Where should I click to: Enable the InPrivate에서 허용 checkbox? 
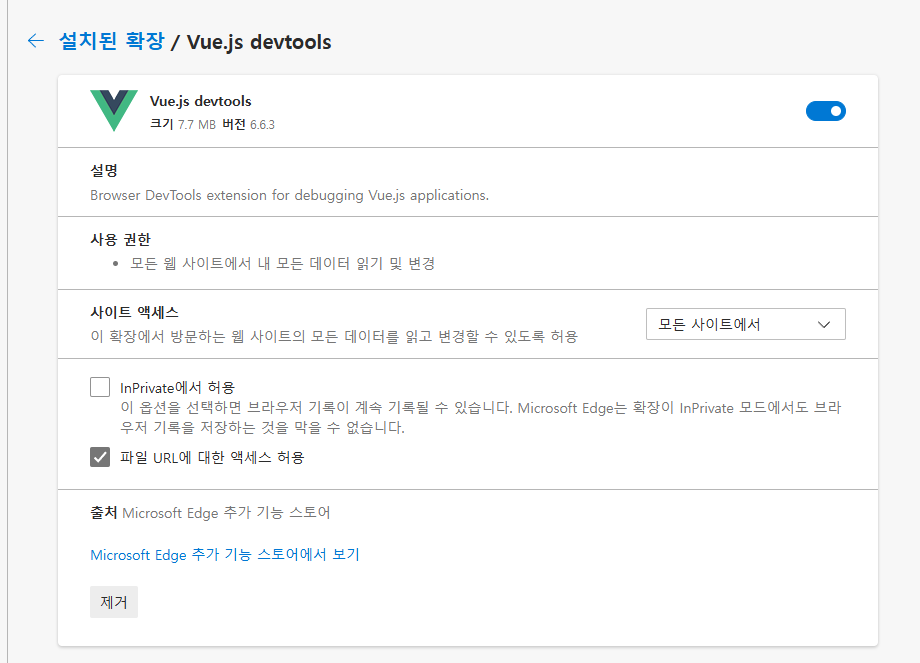point(100,387)
